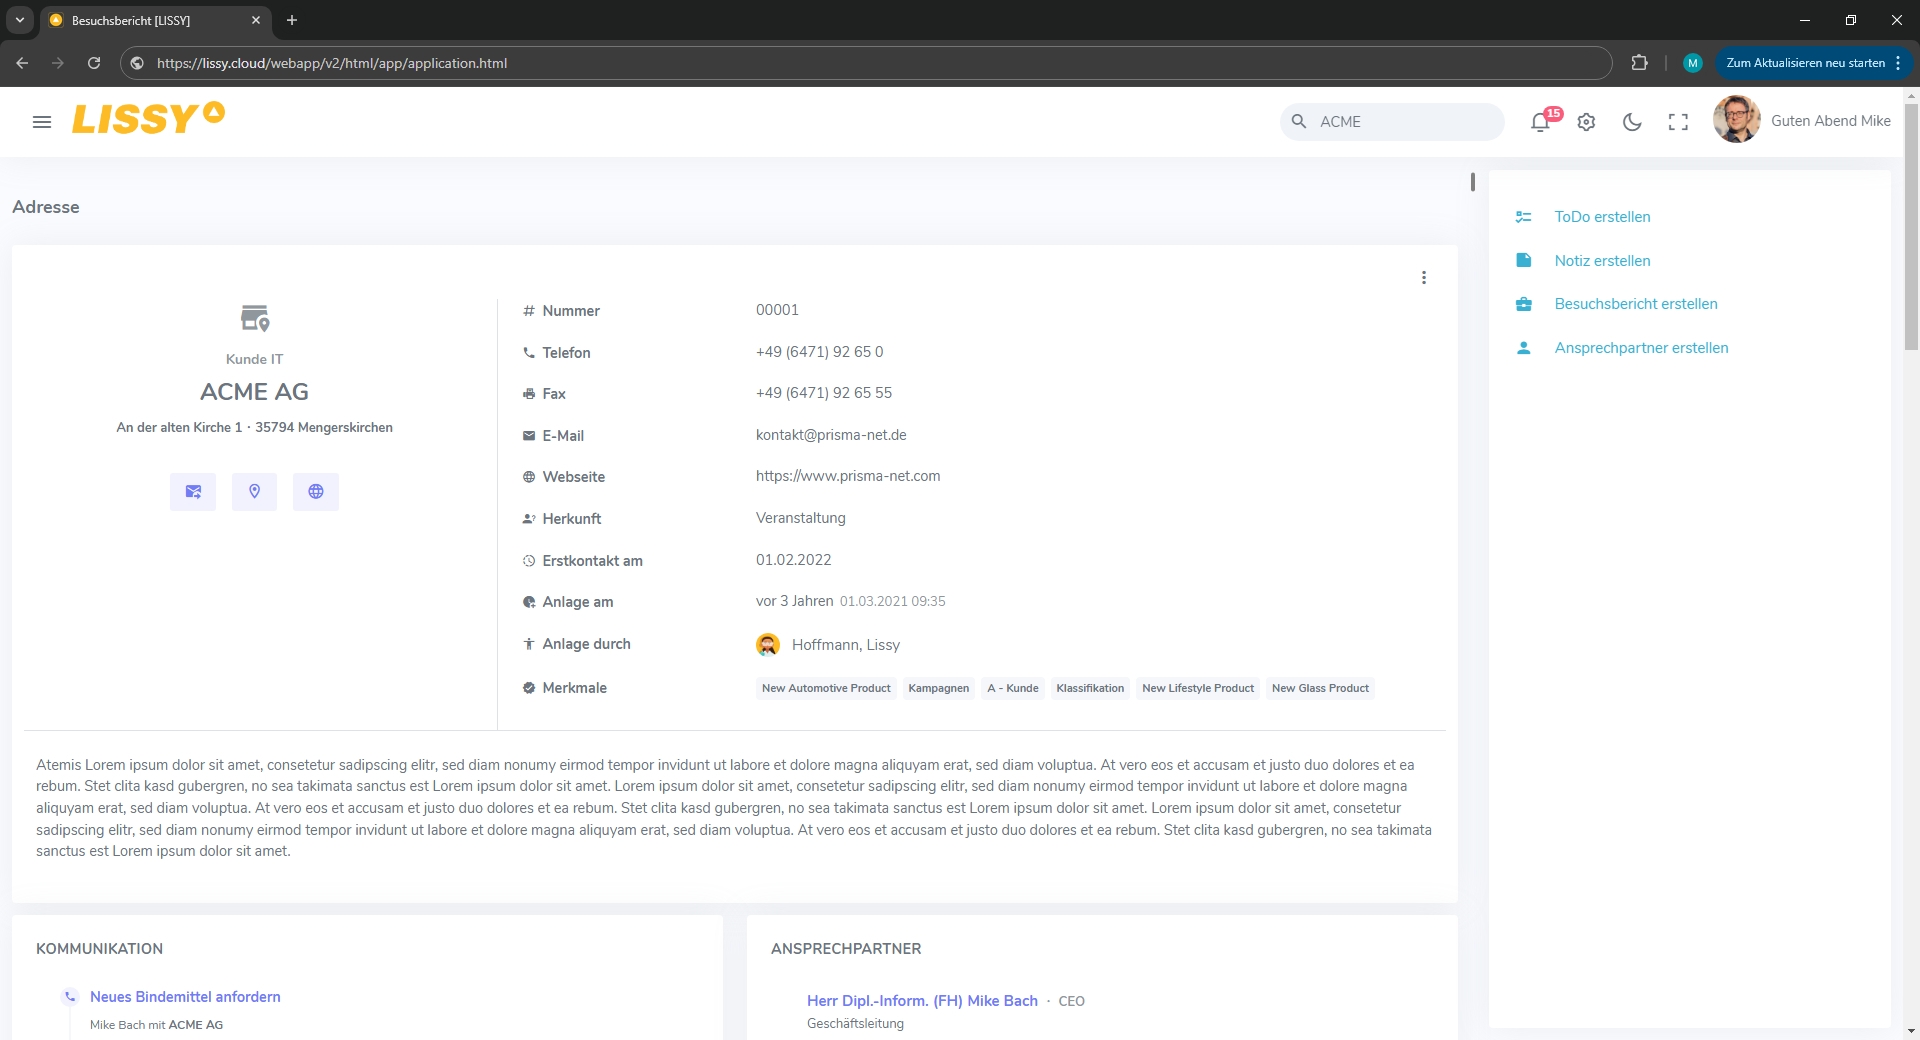Enter fullscreen mode via header icon
The image size is (1920, 1040).
tap(1678, 122)
